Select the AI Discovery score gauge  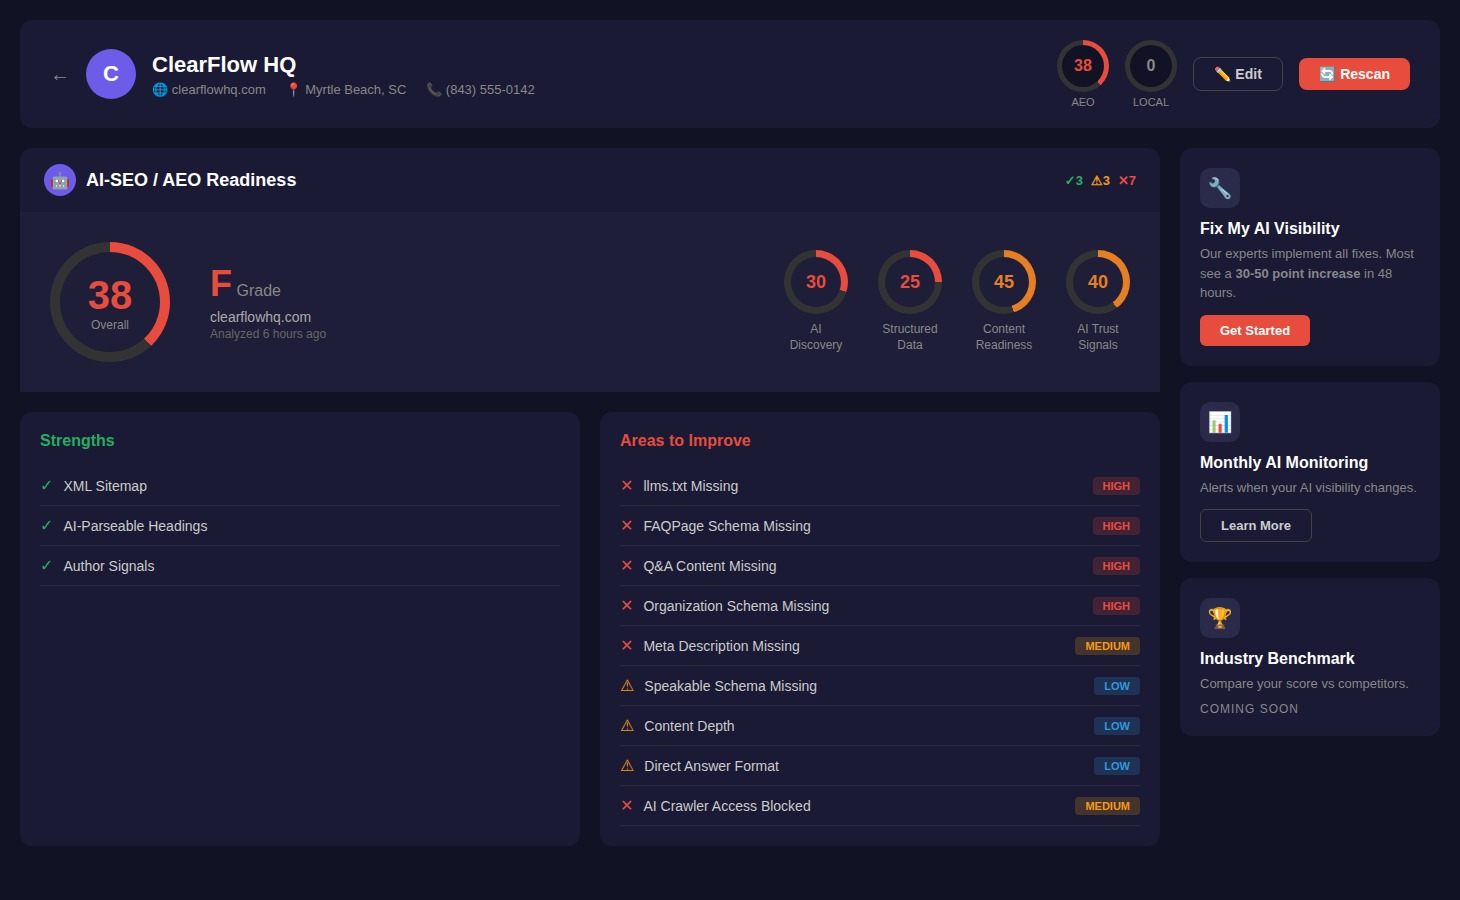click(x=815, y=282)
